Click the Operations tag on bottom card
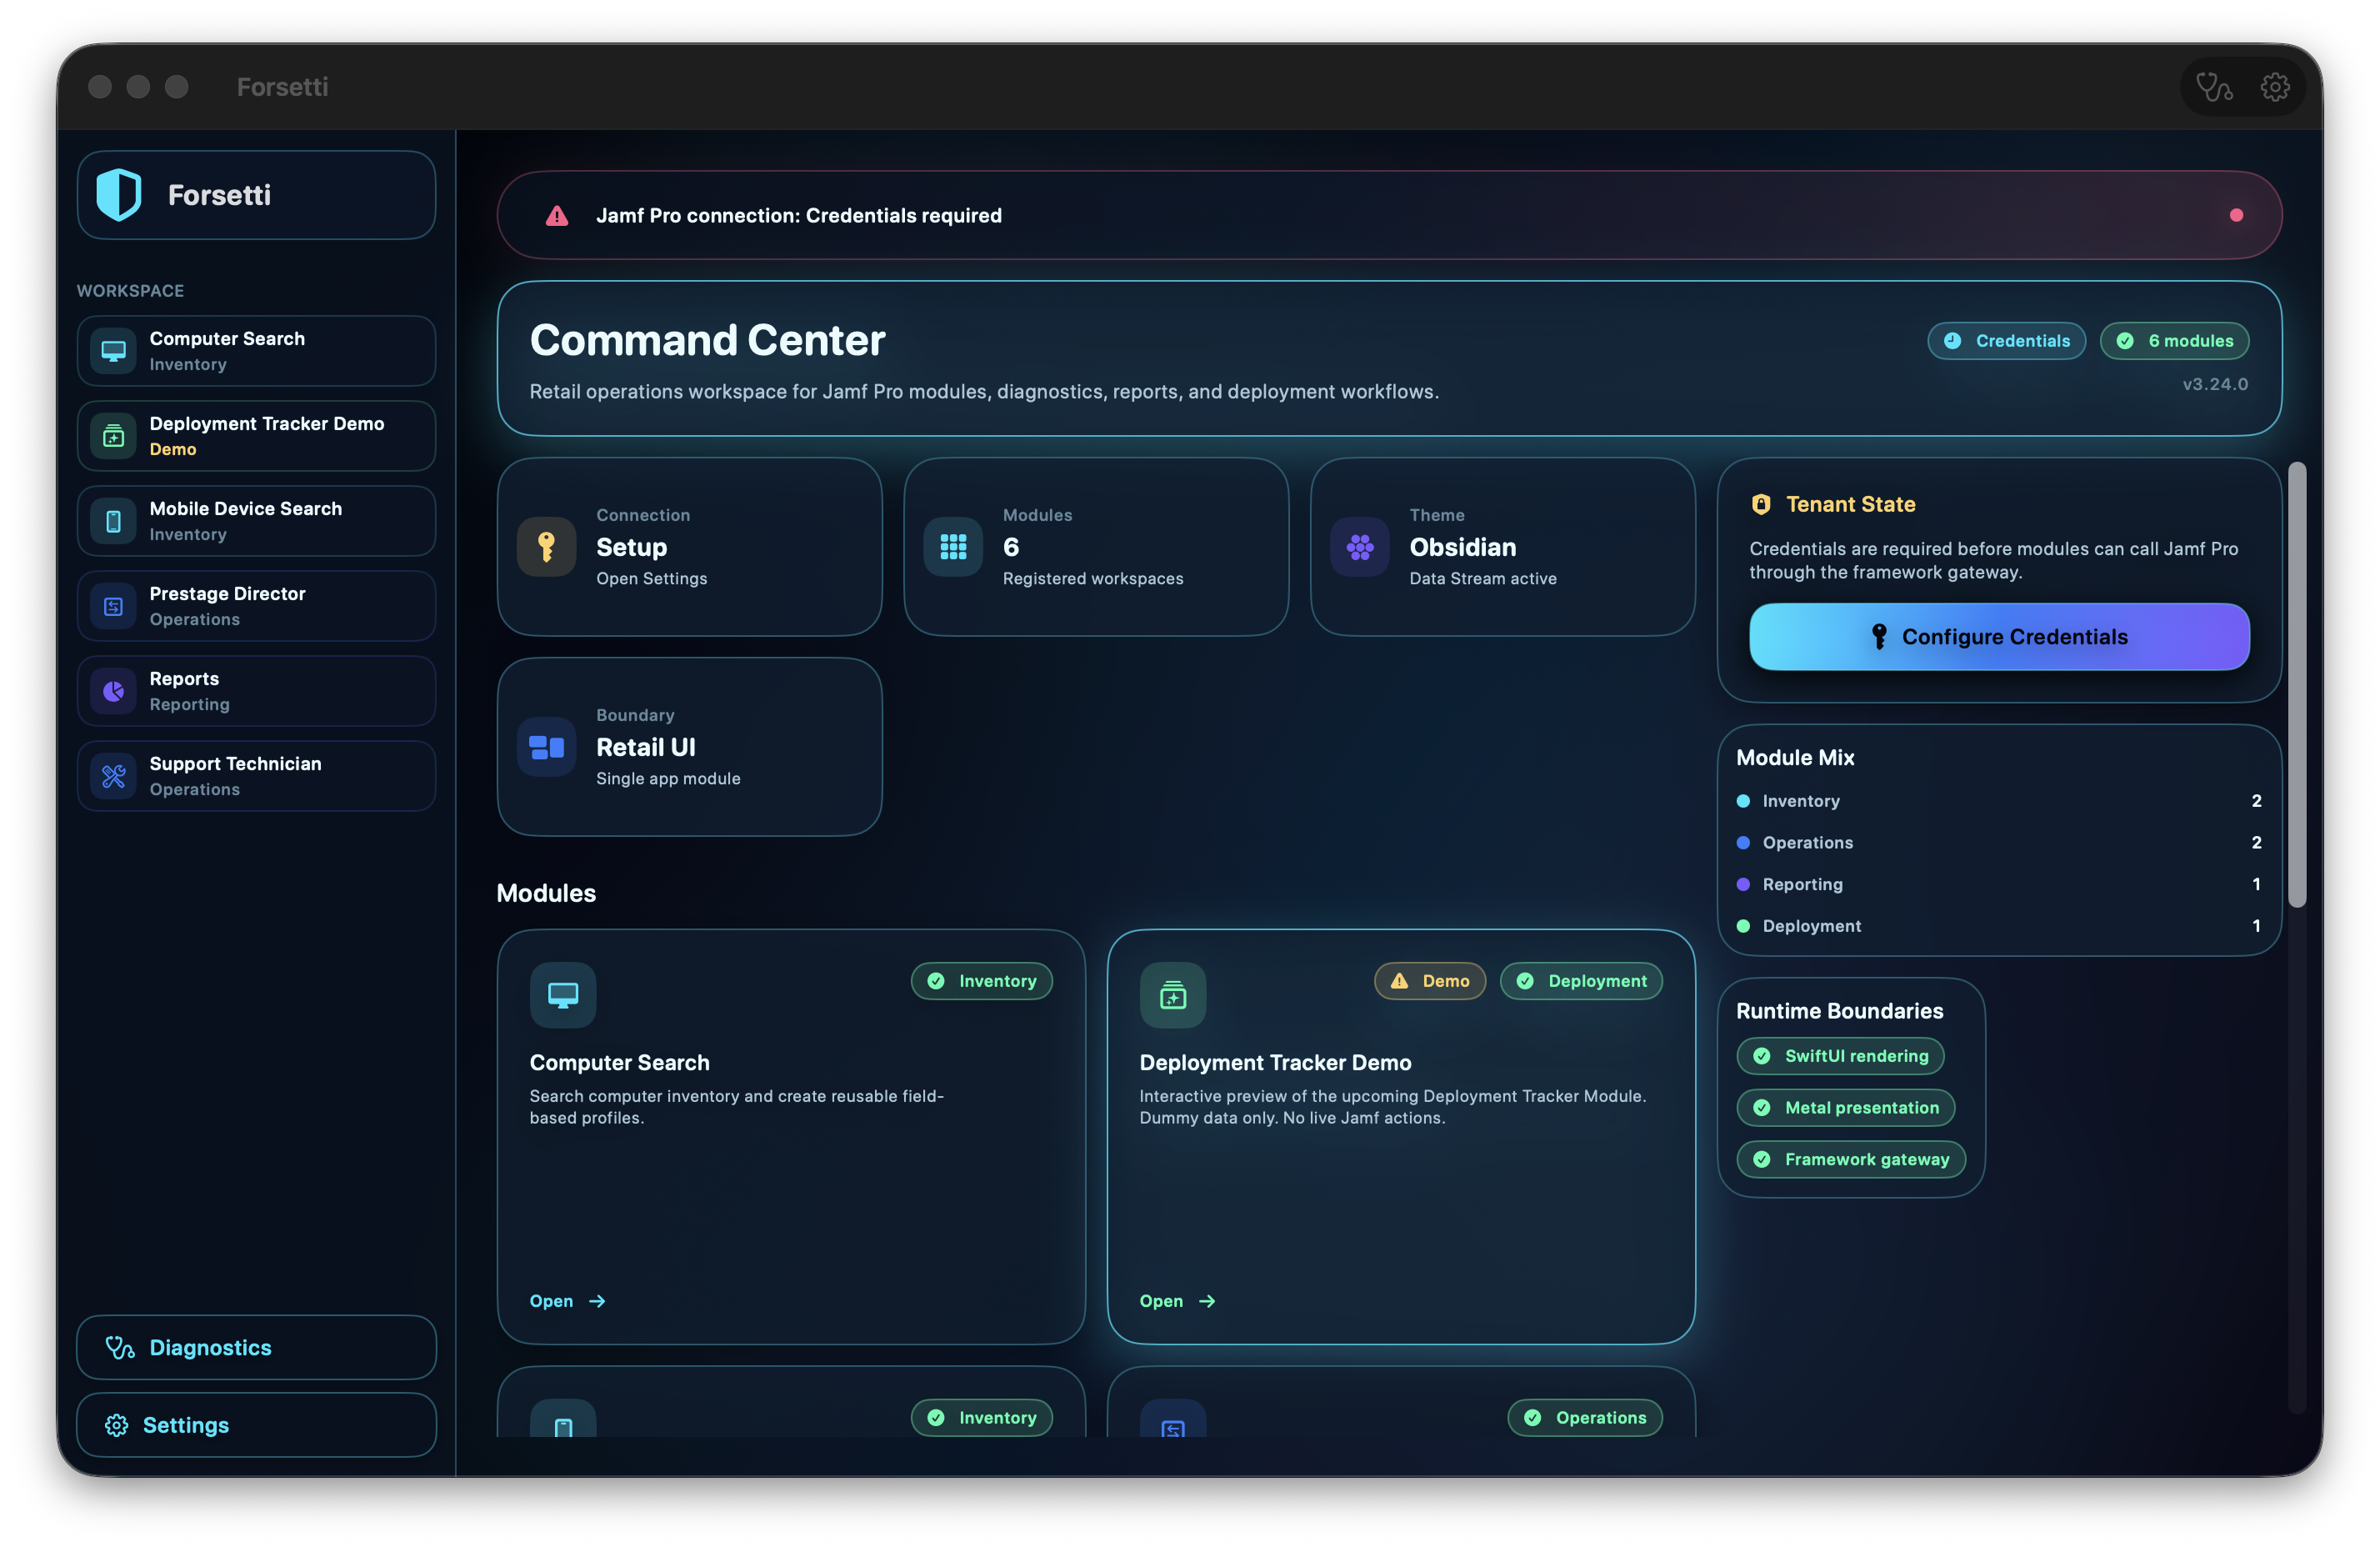 click(1585, 1418)
